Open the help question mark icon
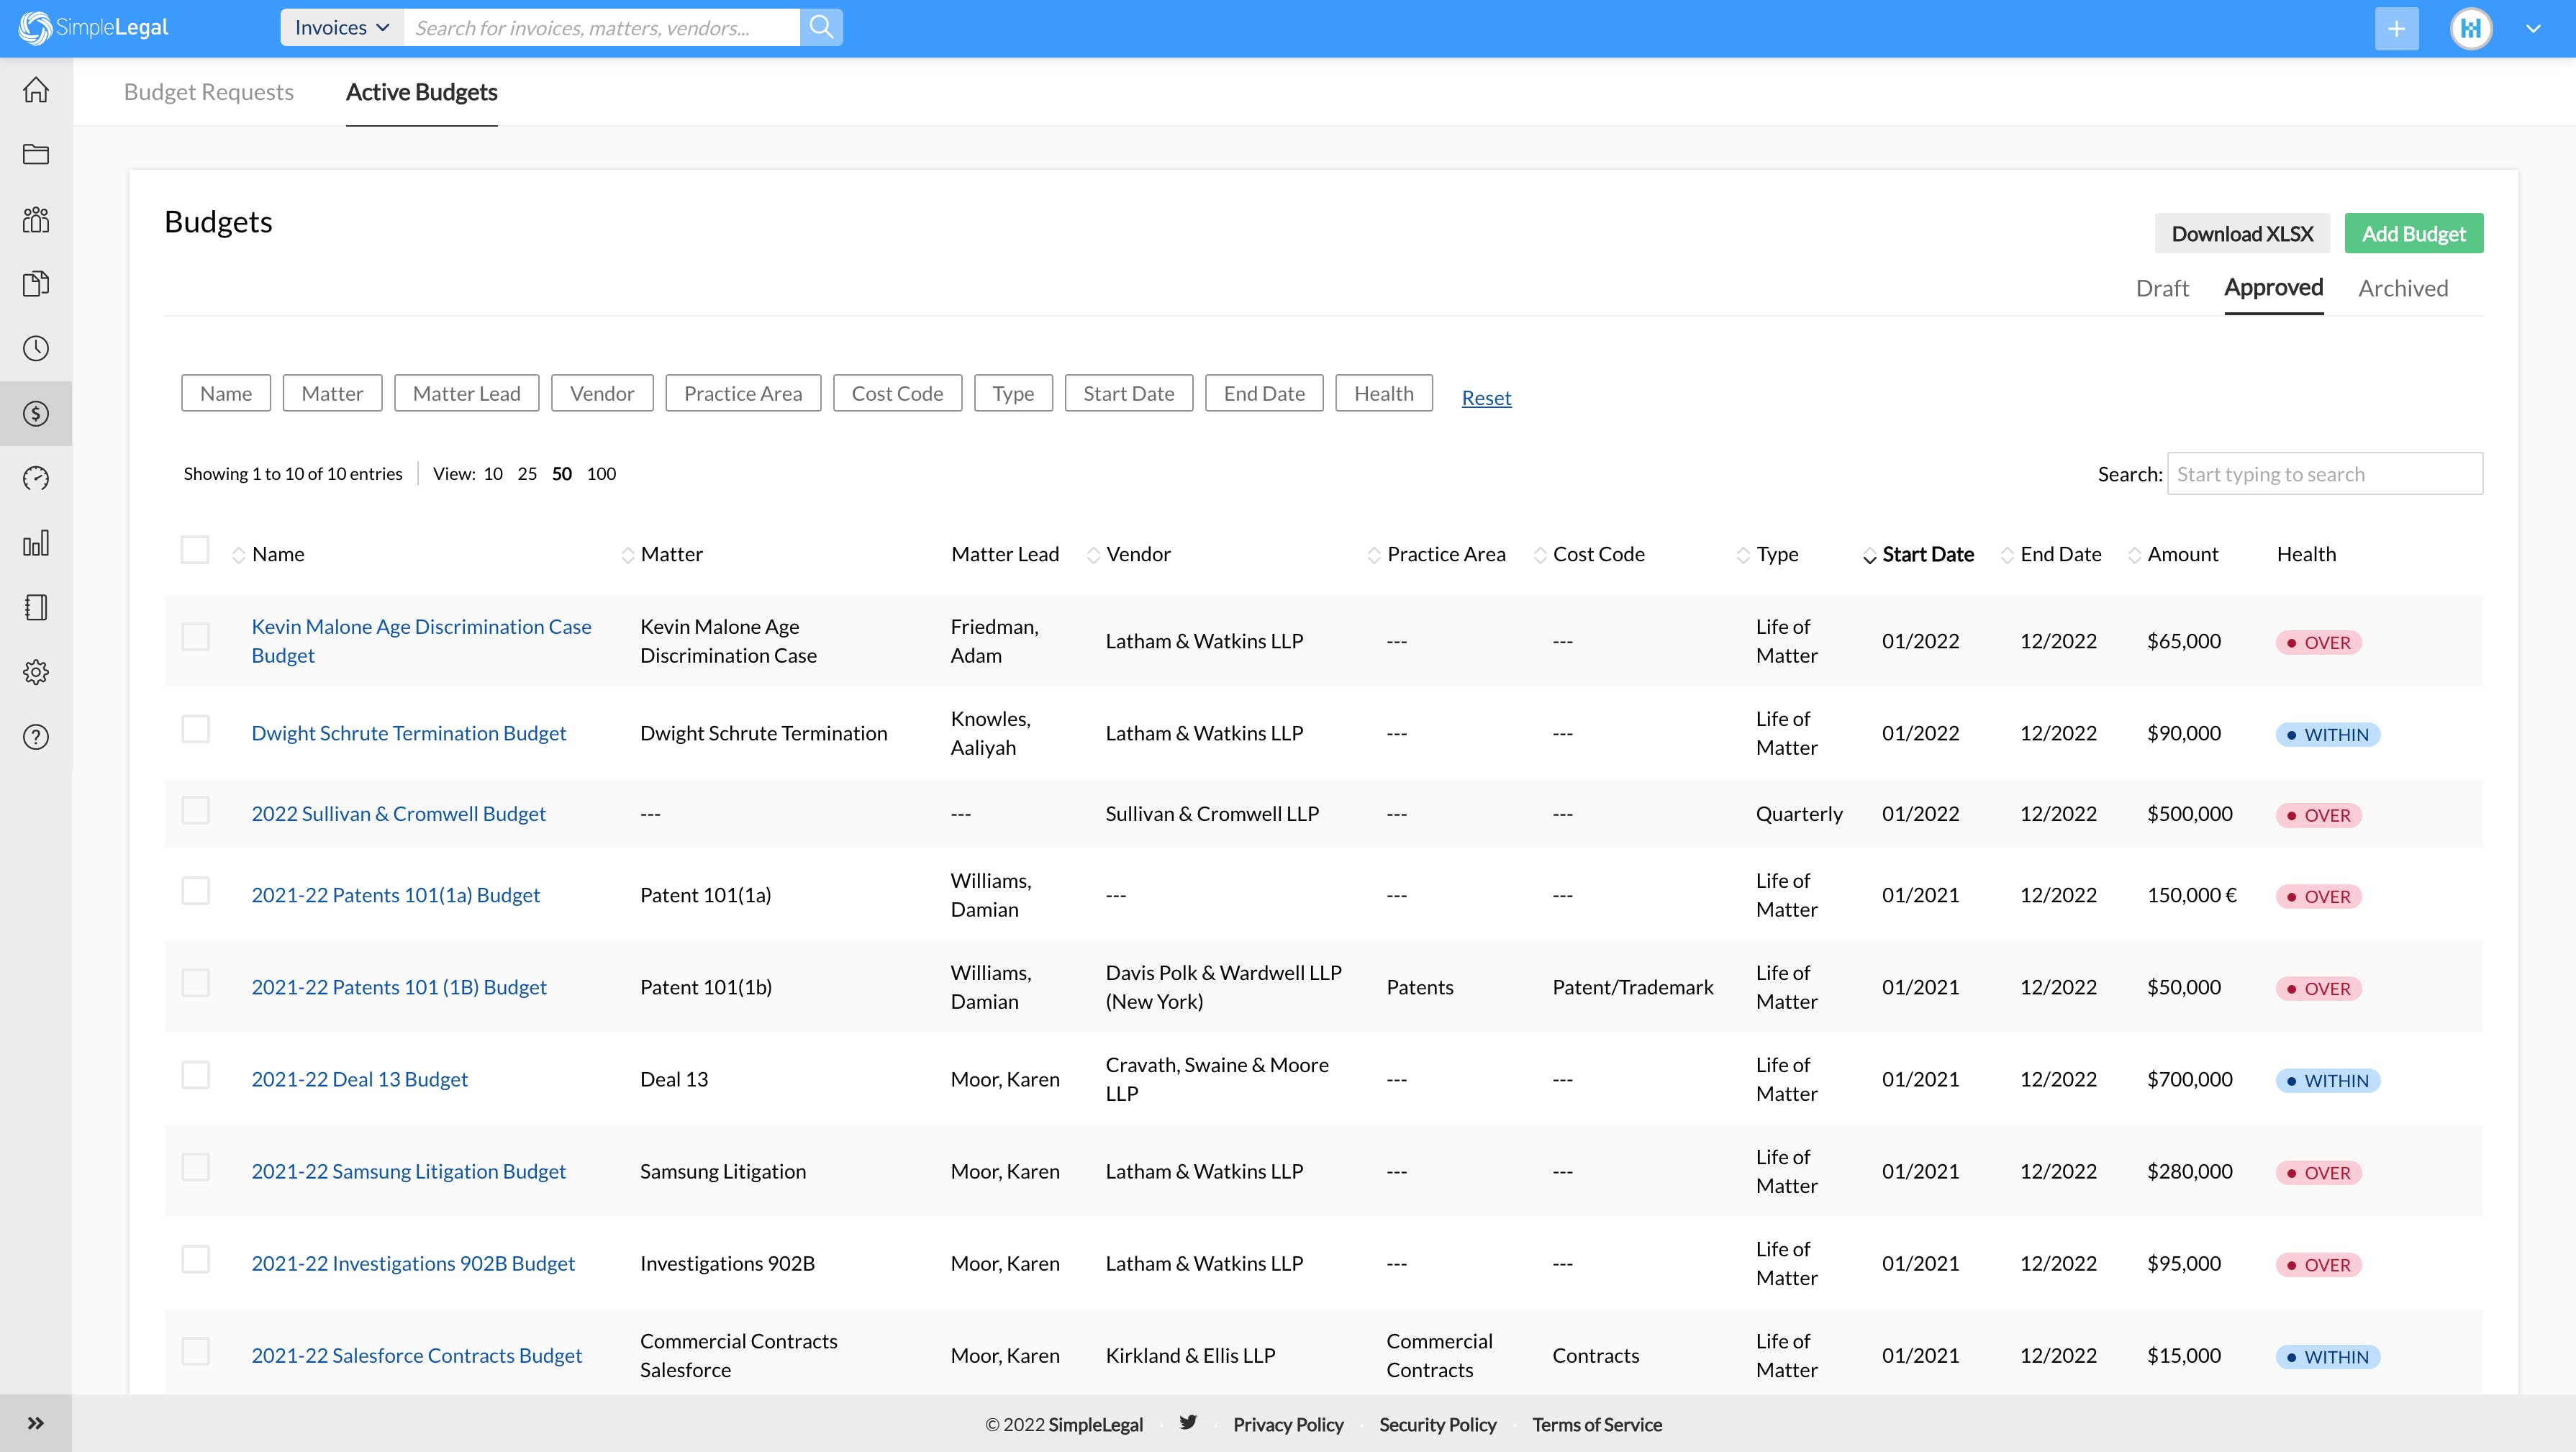 (x=36, y=737)
